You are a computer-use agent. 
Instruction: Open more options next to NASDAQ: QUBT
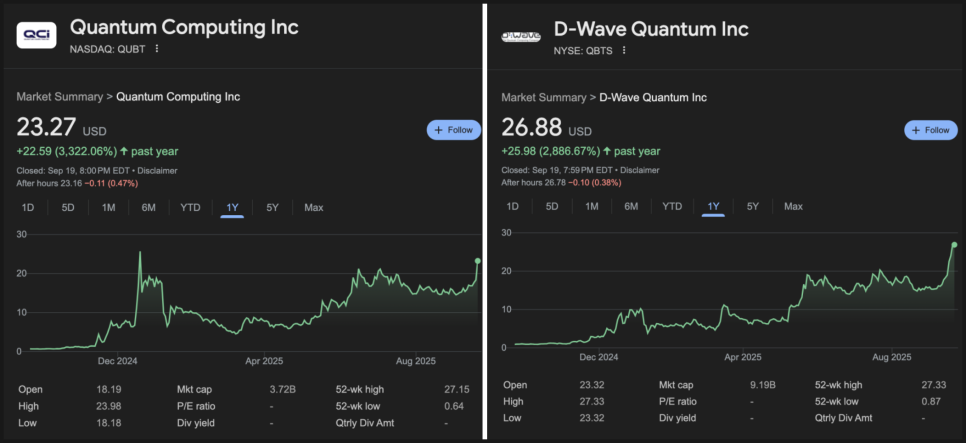pos(156,49)
